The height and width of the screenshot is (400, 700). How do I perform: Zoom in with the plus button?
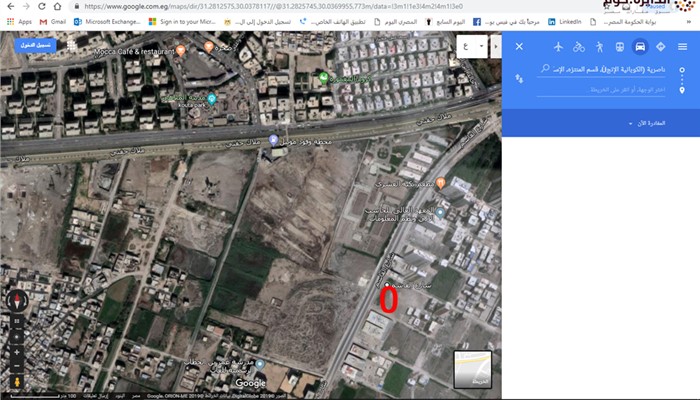click(x=17, y=353)
